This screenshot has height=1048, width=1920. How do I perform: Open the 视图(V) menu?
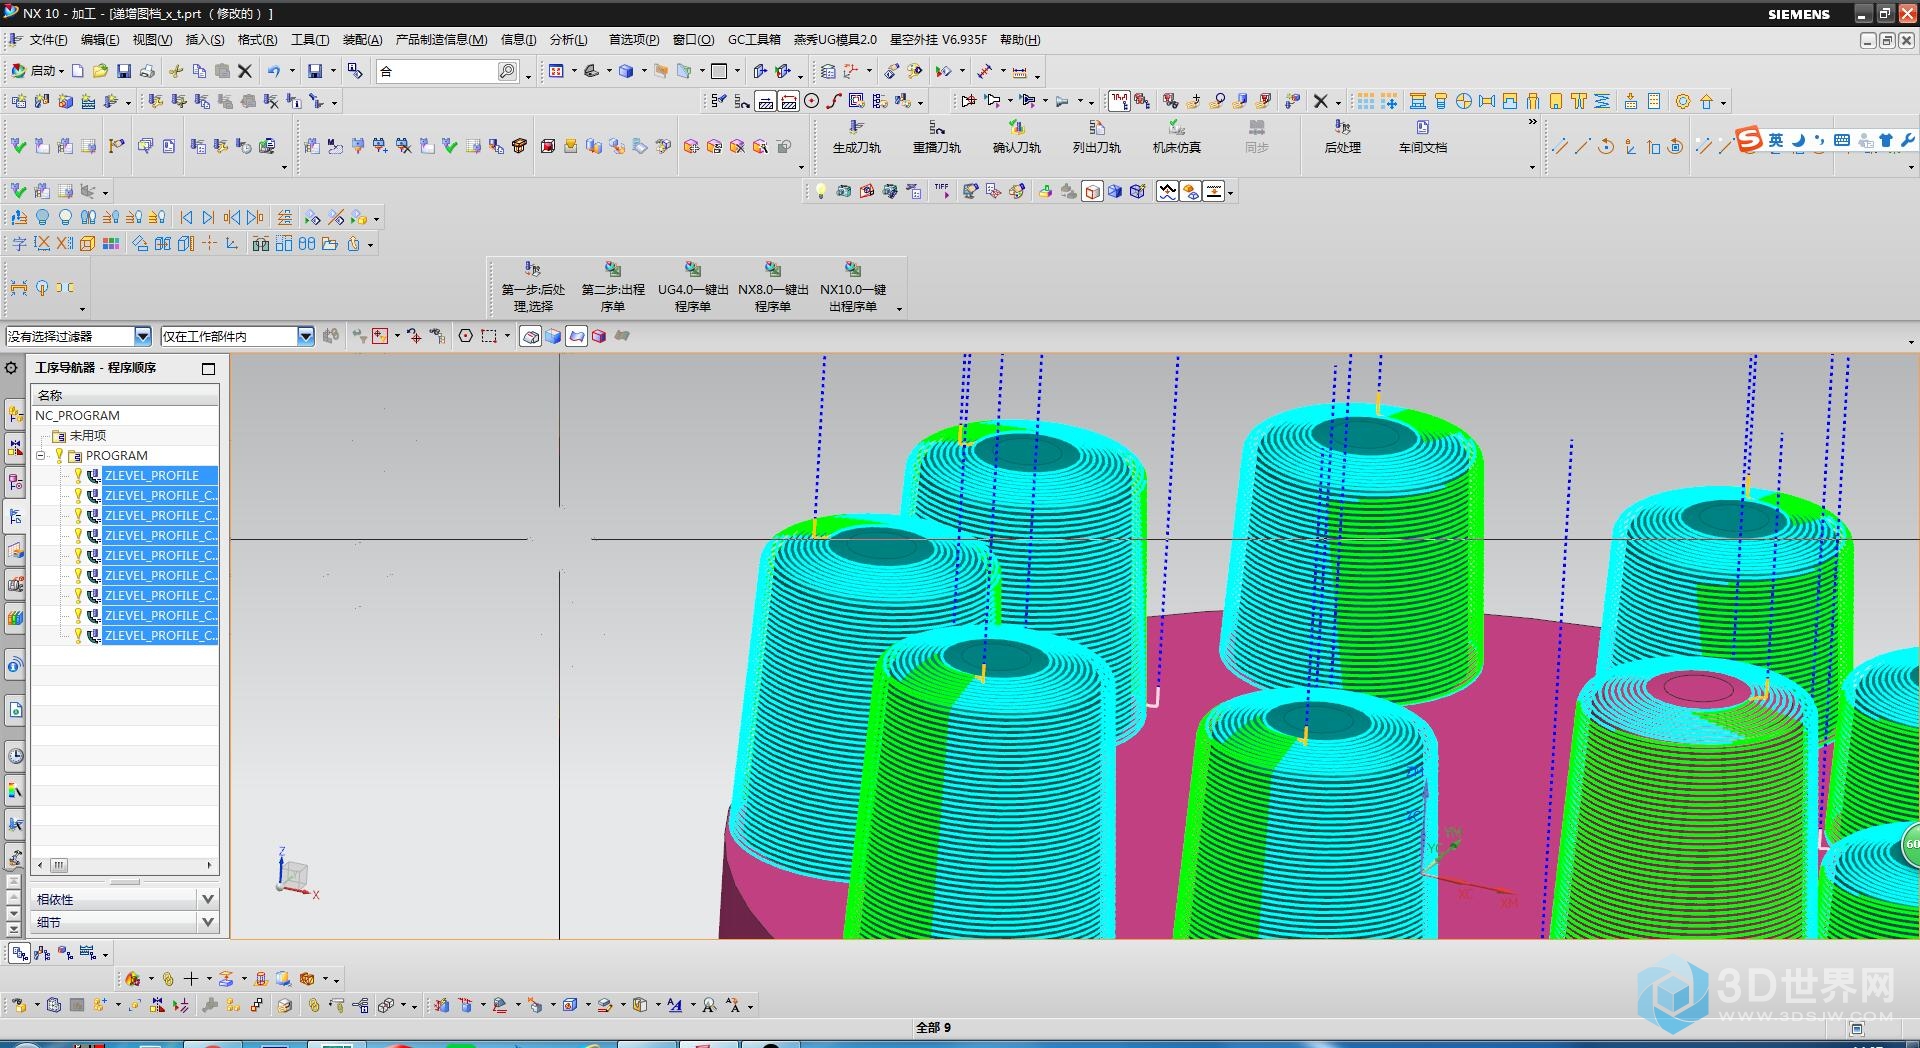(x=152, y=40)
